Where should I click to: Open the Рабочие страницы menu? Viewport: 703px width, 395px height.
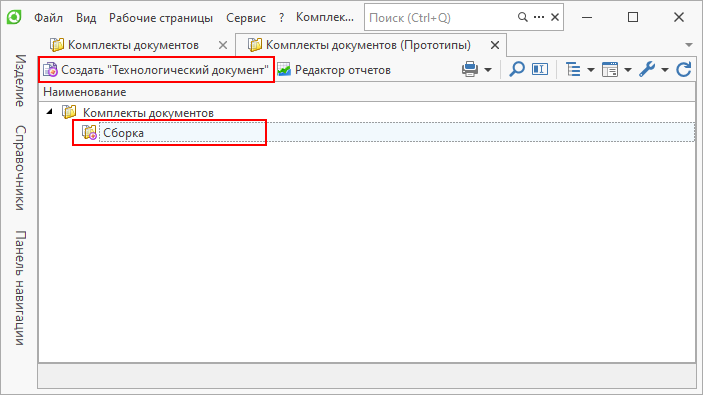click(161, 18)
